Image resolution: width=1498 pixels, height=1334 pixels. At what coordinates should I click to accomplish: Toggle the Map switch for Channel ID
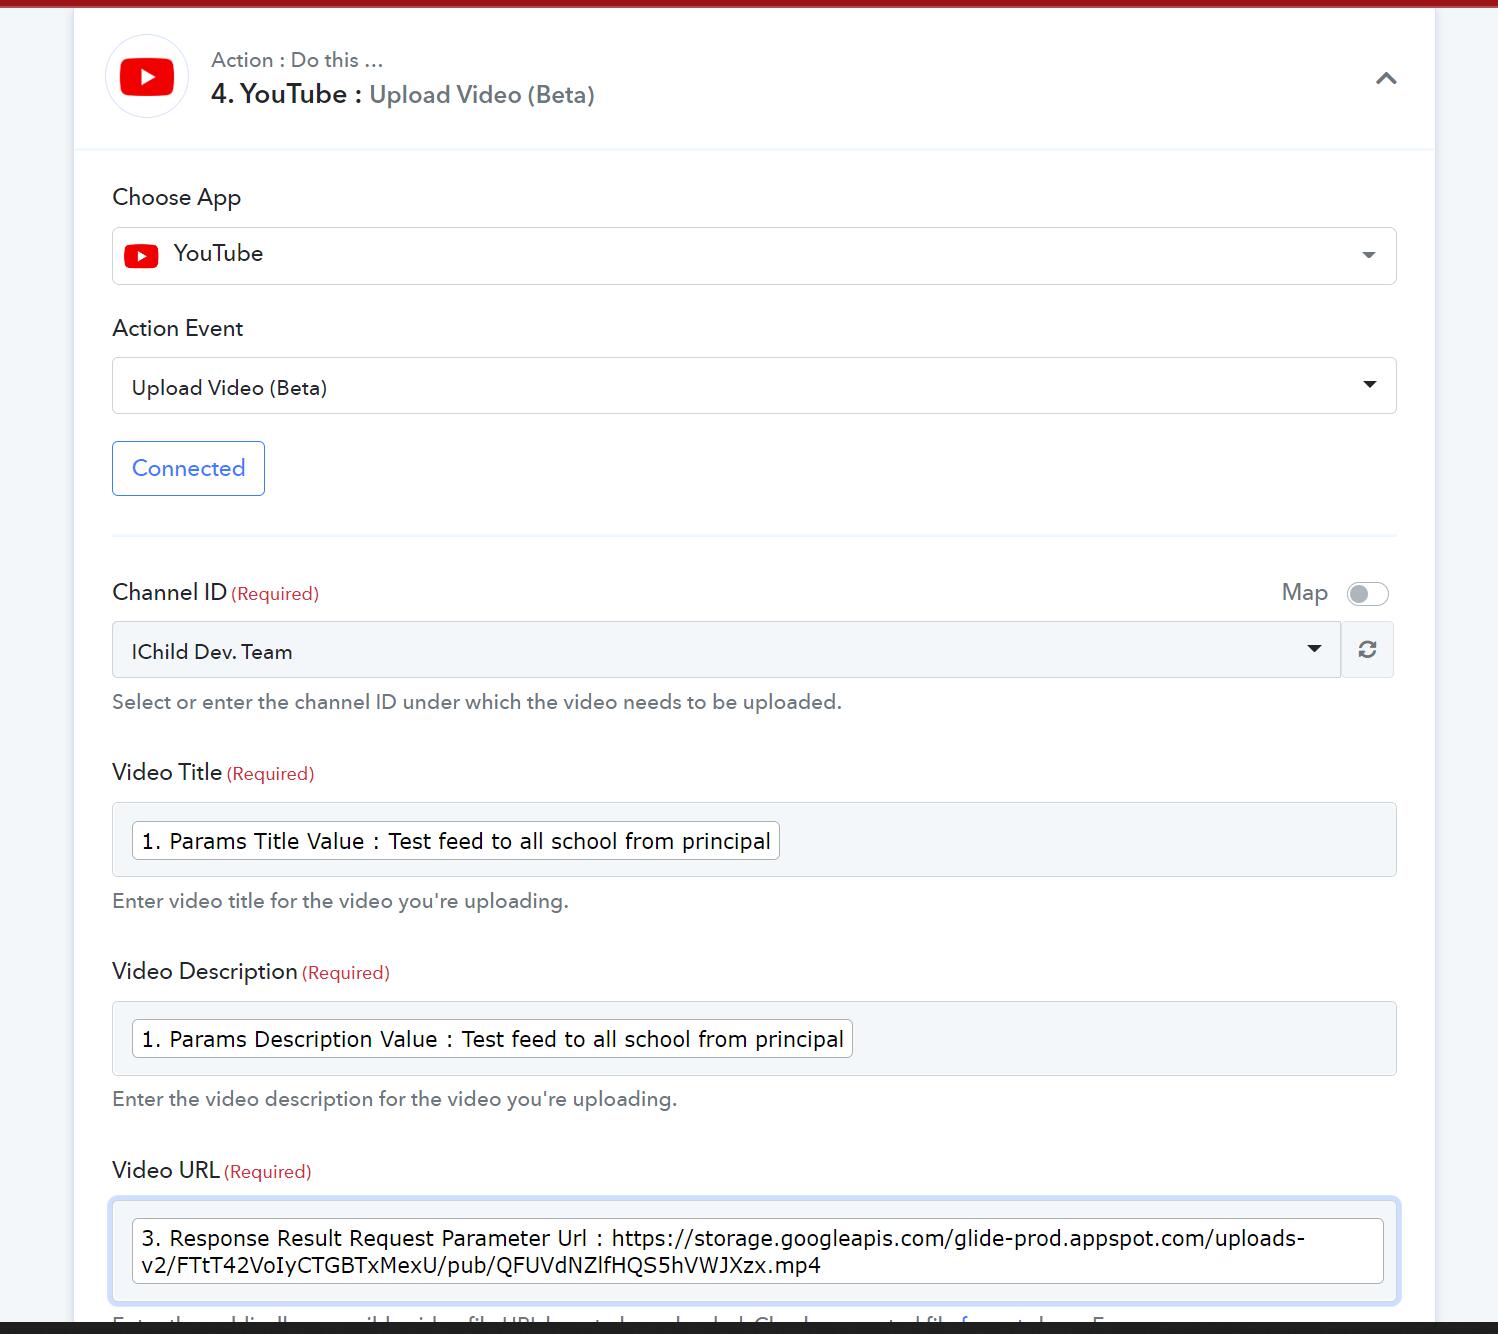point(1367,594)
